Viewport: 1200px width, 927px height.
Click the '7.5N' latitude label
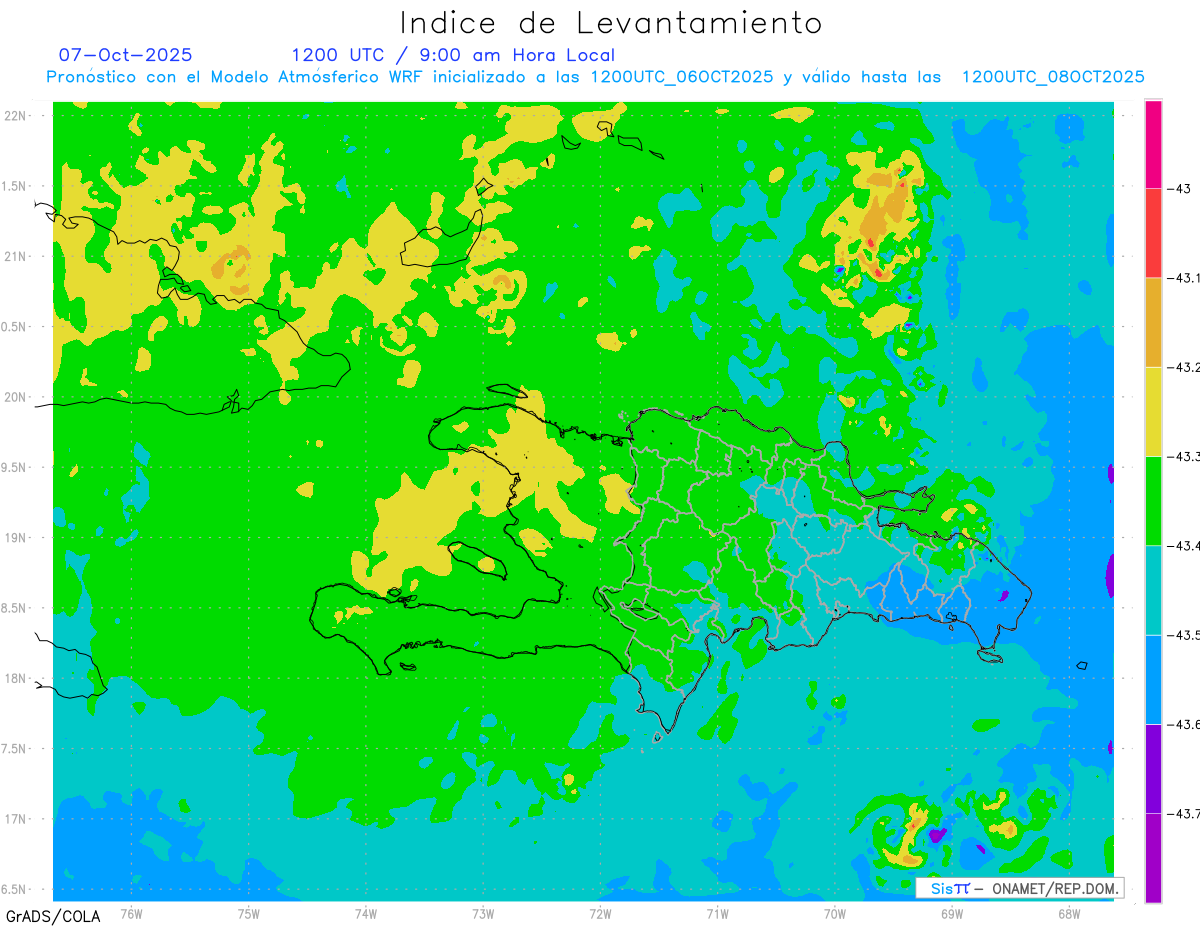click(x=15, y=749)
